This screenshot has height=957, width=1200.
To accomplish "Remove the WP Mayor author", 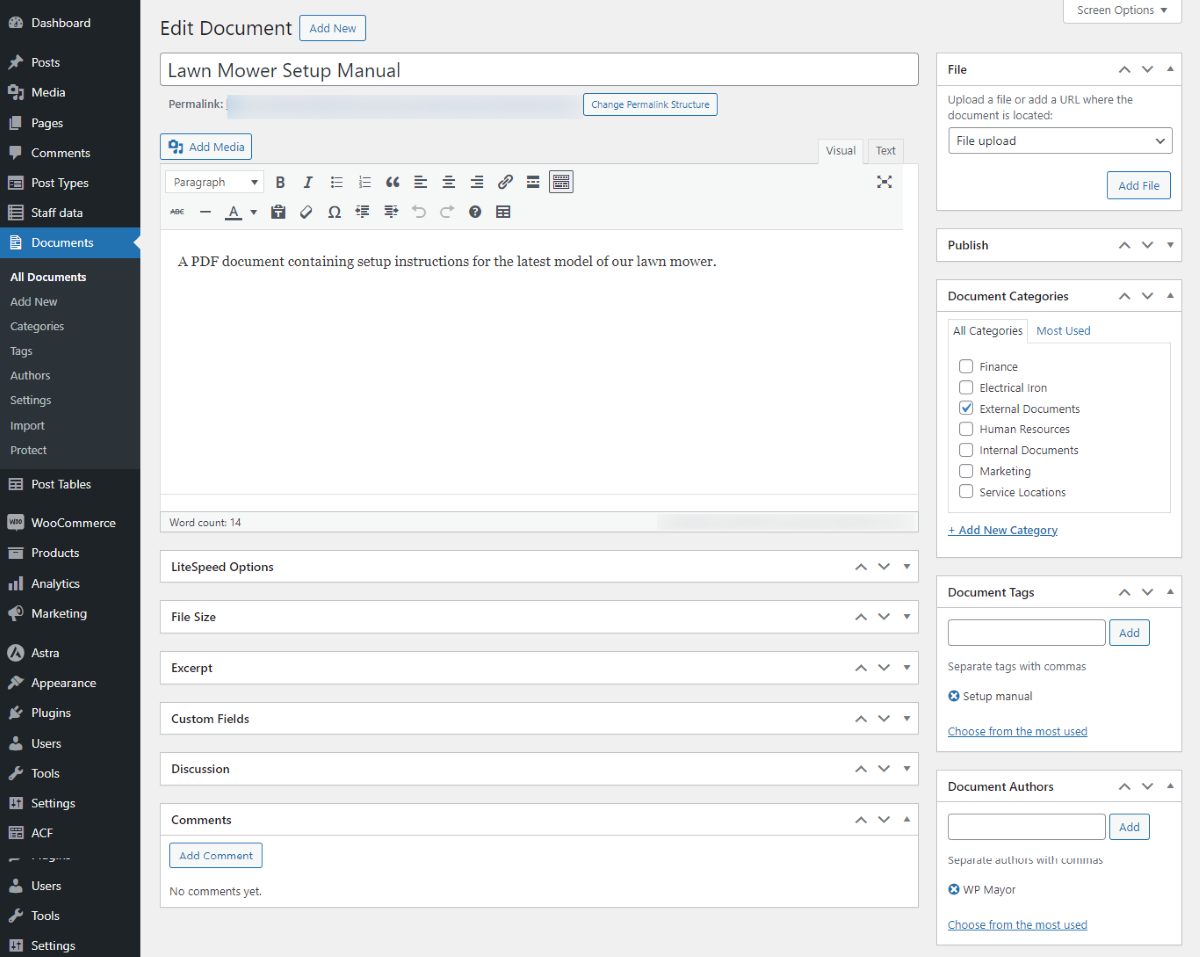I will coord(954,889).
